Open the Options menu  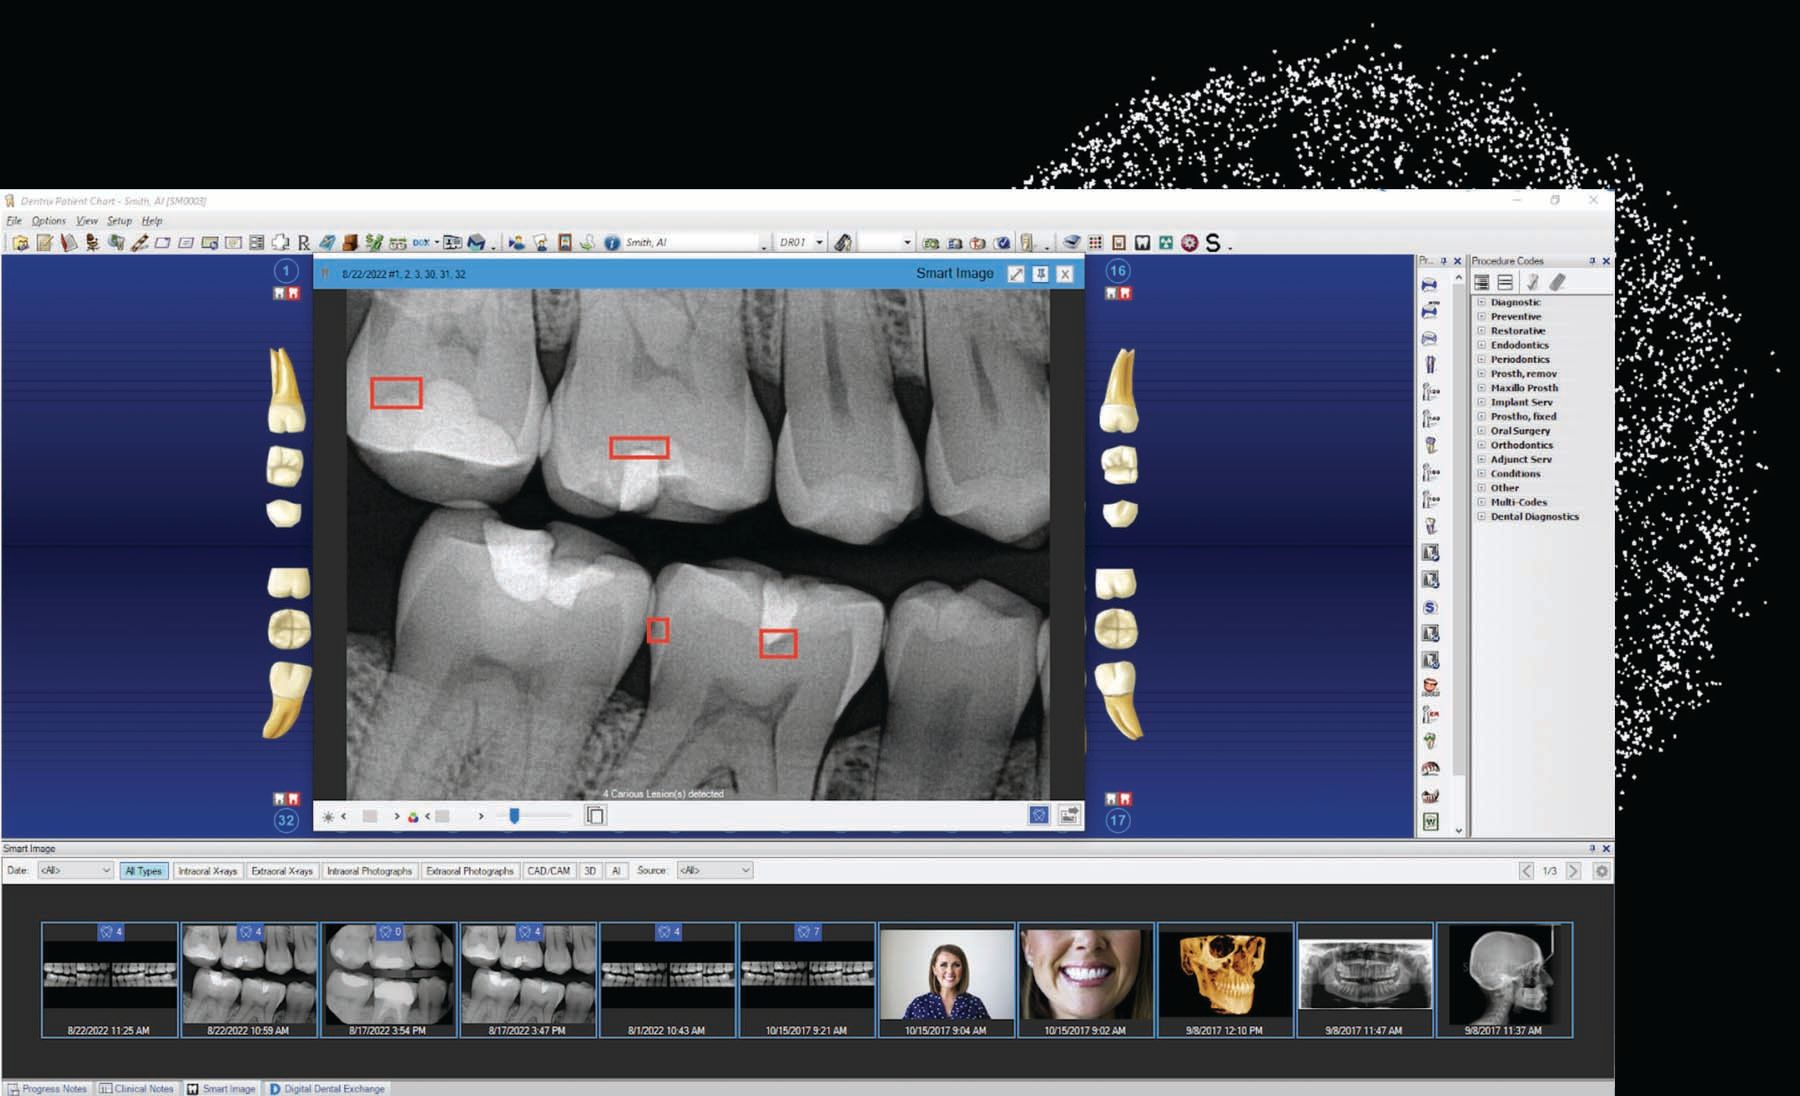point(48,221)
